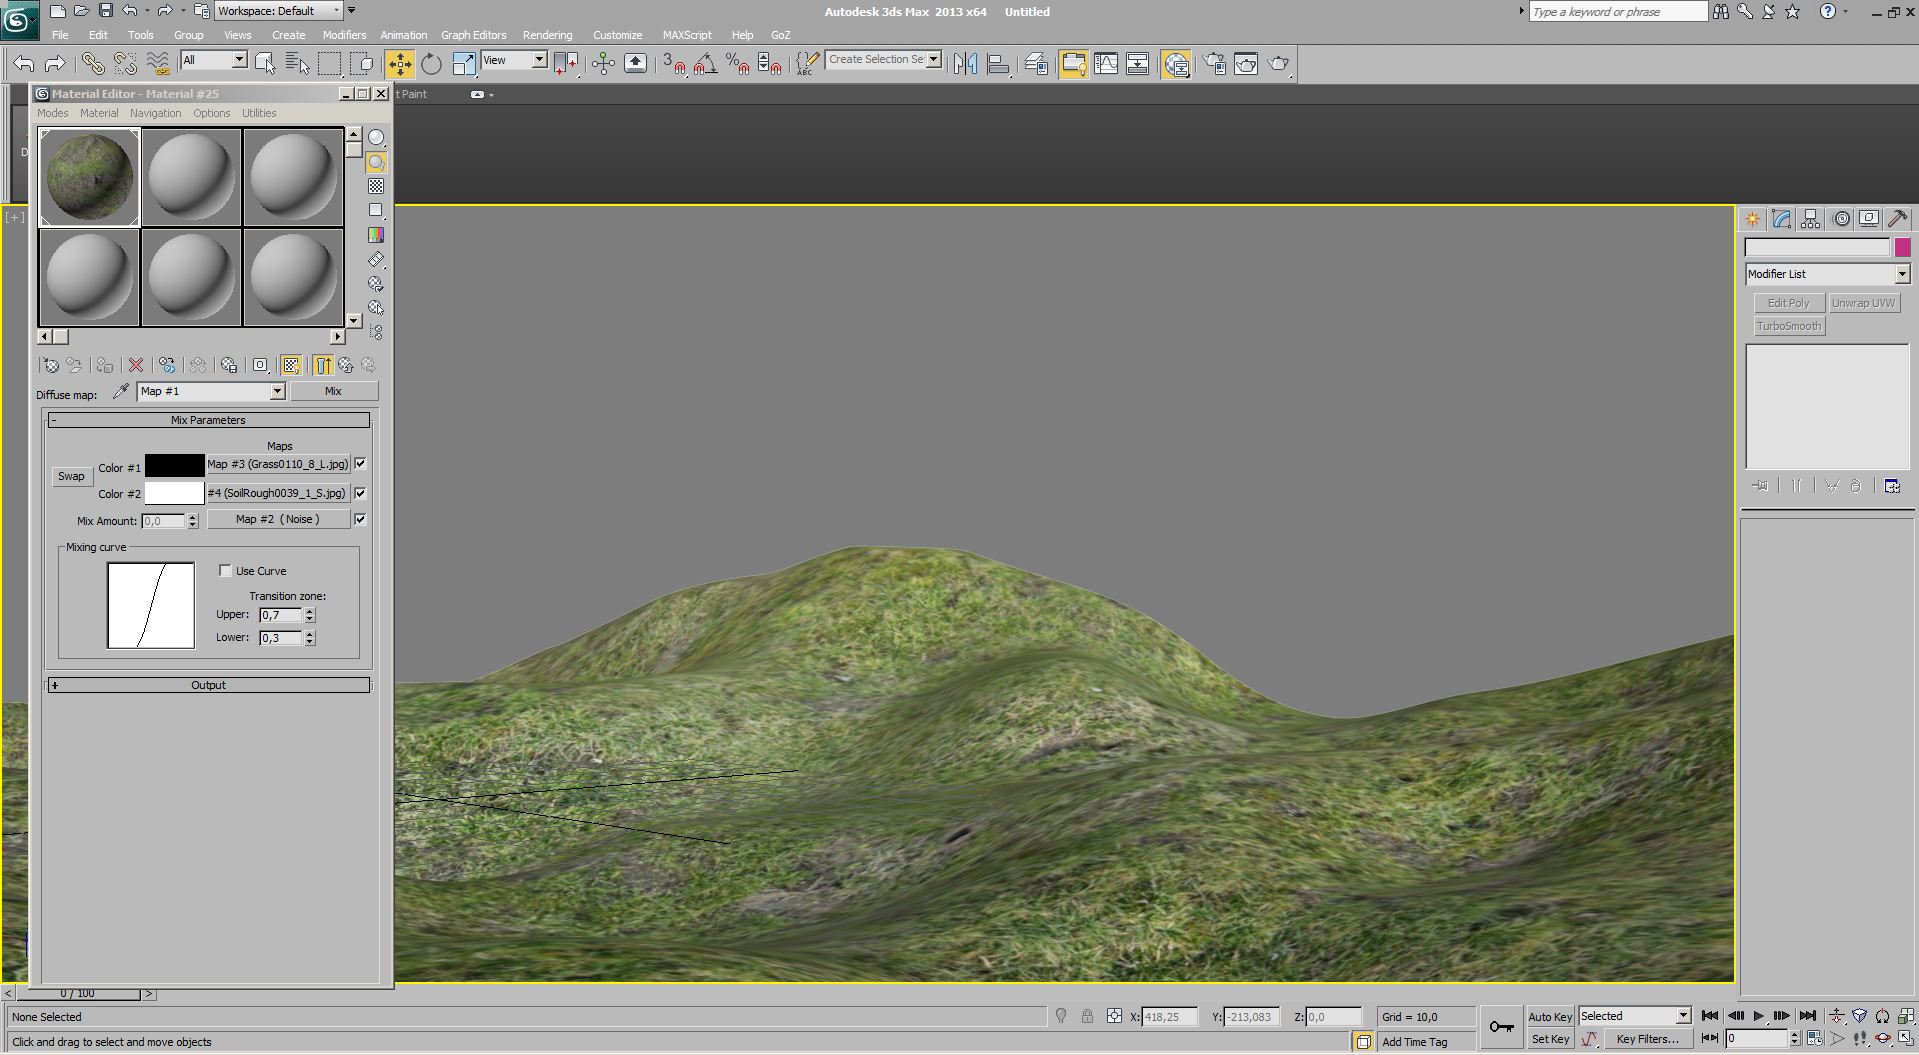The height and width of the screenshot is (1055, 1919).
Task: Open the Map #1 name dropdown
Action: click(277, 392)
